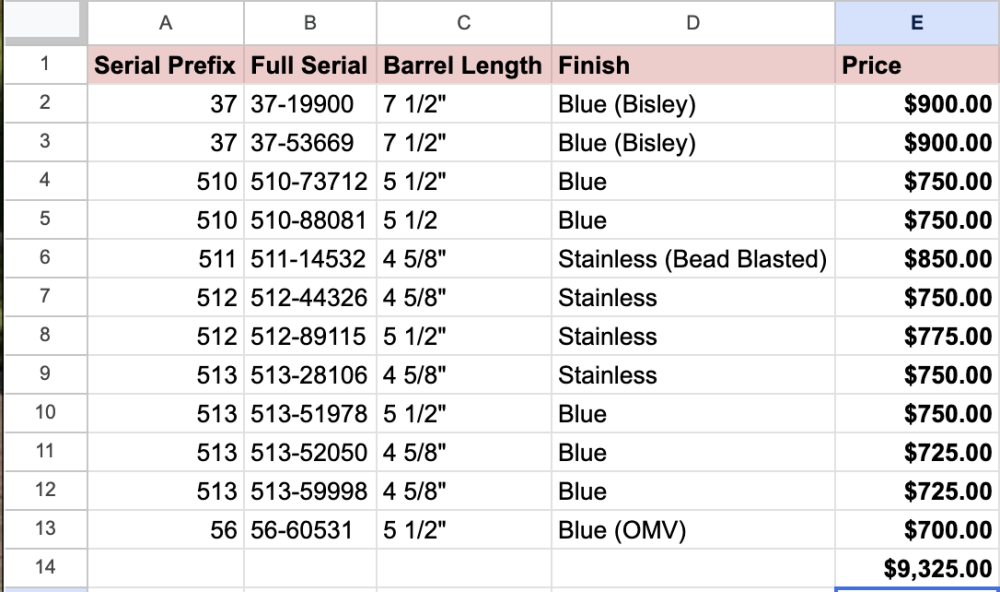Image resolution: width=1000 pixels, height=592 pixels.
Task: Select column A header
Action: [x=166, y=23]
